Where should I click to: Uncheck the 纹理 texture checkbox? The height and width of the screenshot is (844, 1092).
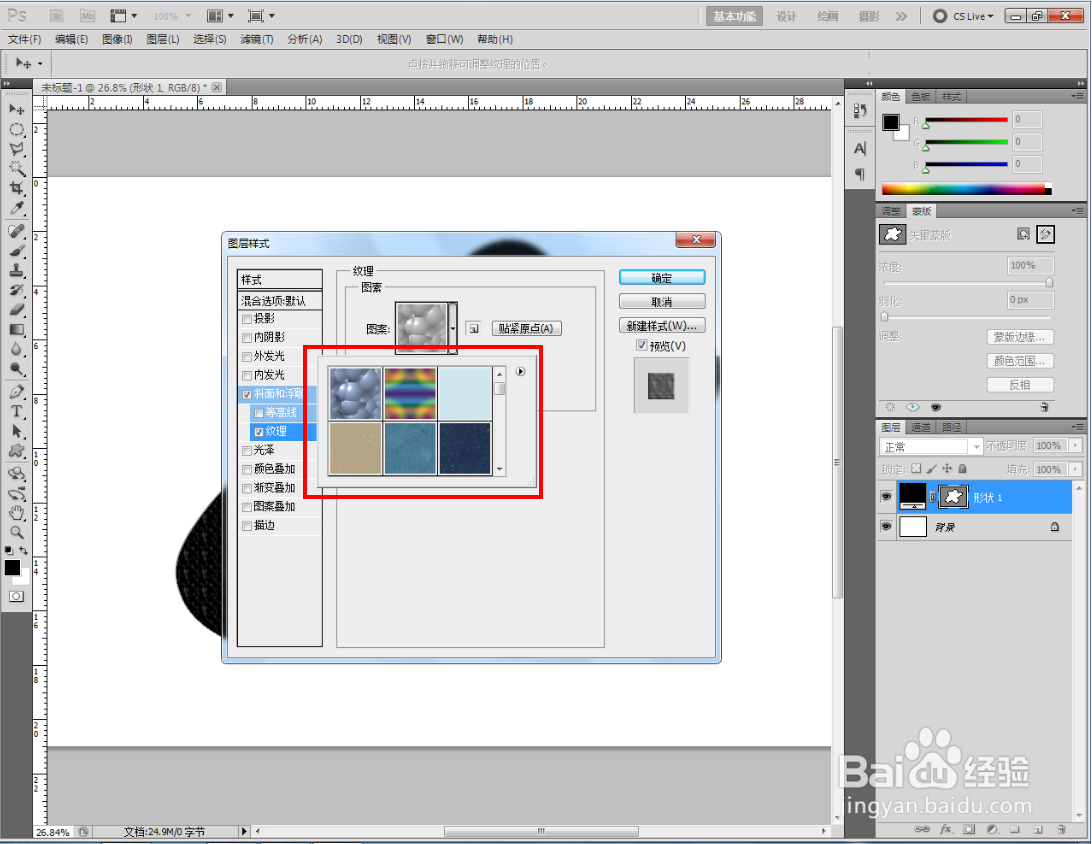click(x=258, y=432)
